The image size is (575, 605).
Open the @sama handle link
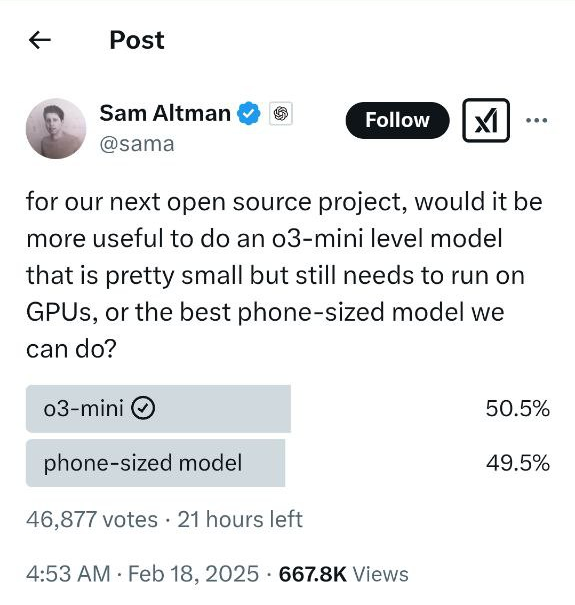pyautogui.click(x=137, y=144)
